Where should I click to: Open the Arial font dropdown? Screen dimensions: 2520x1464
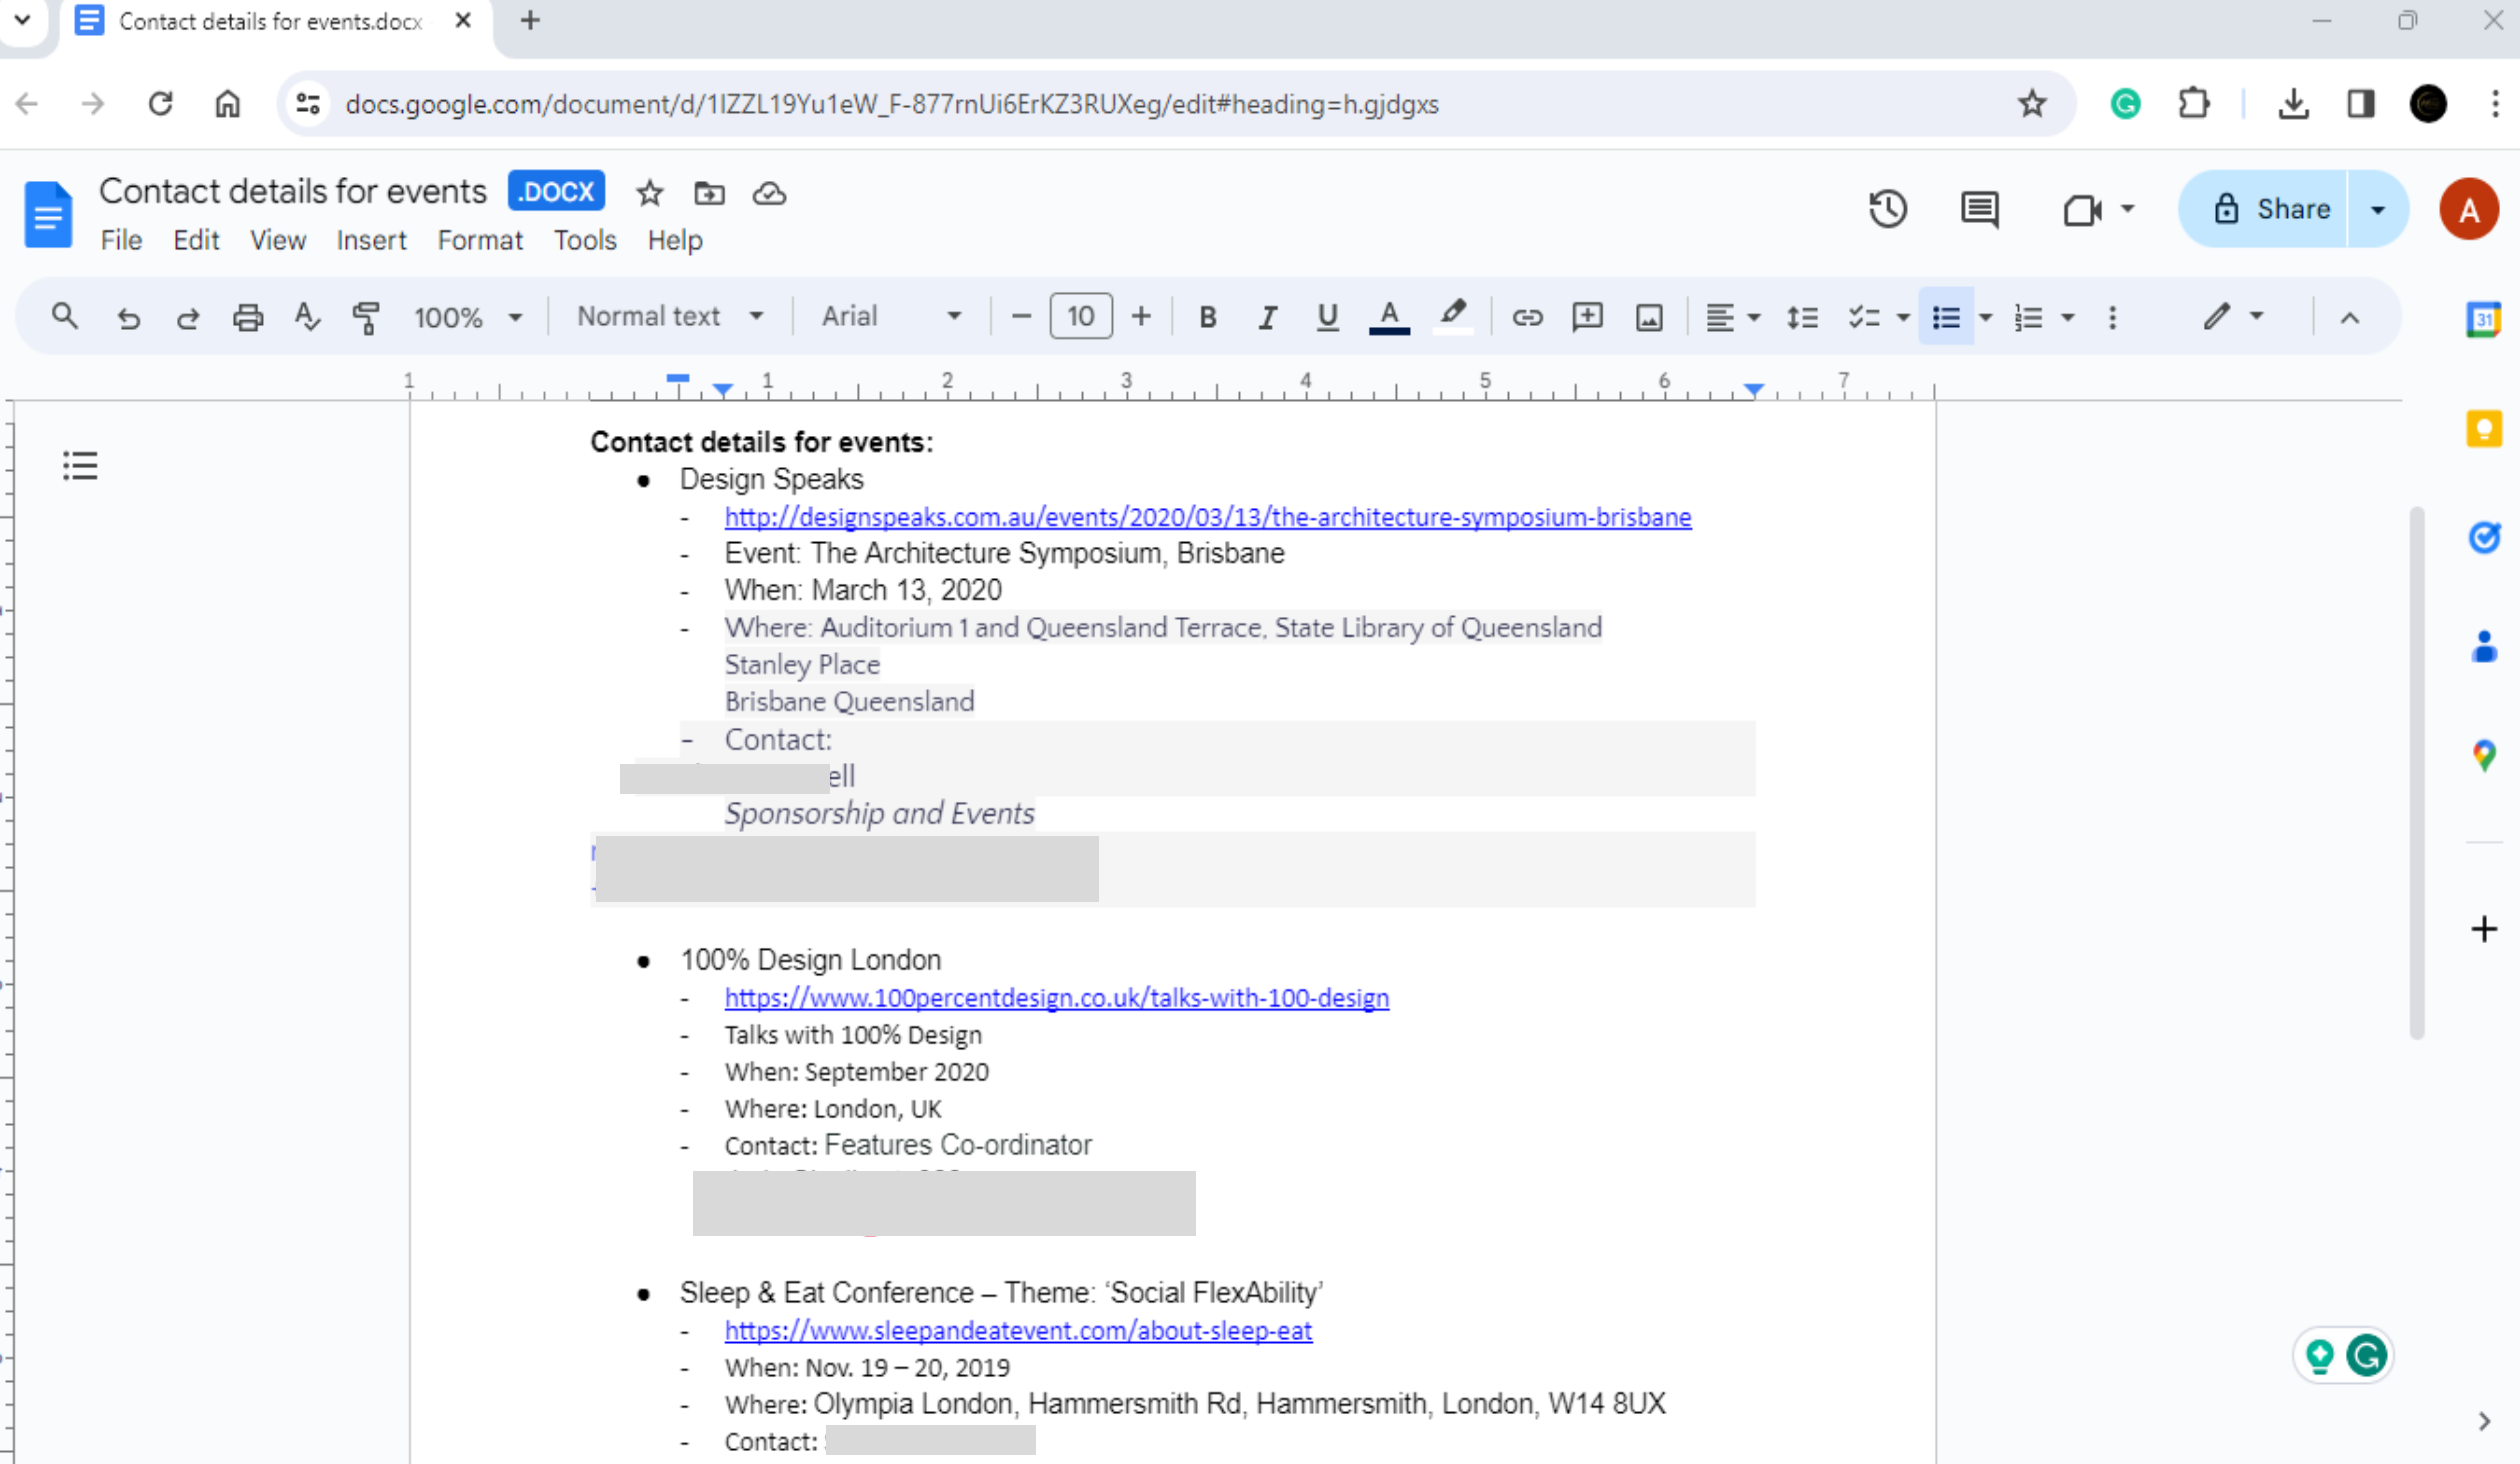(890, 317)
